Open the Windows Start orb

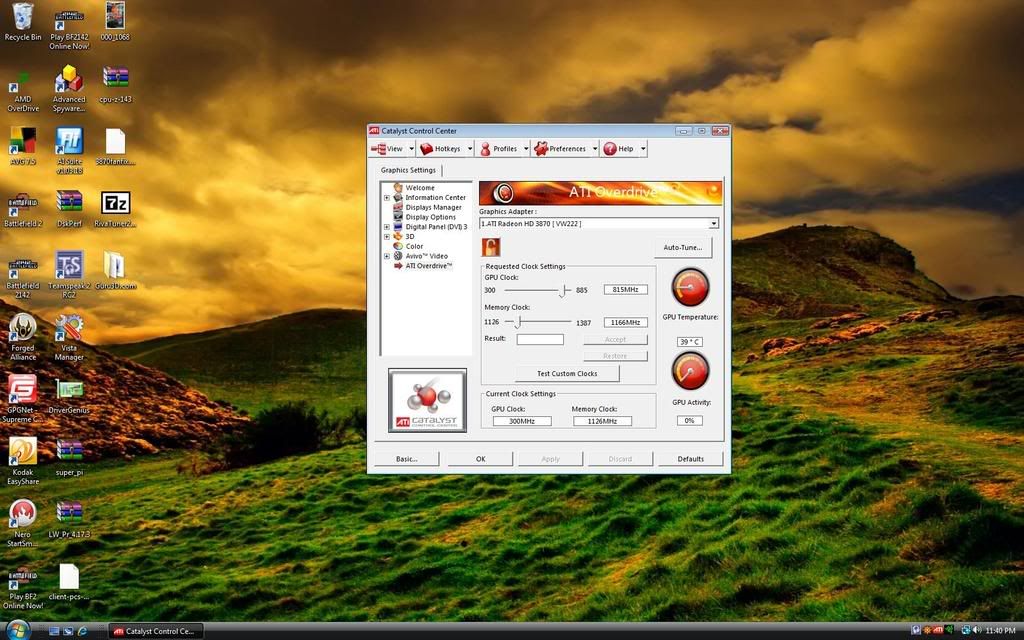pos(18,630)
